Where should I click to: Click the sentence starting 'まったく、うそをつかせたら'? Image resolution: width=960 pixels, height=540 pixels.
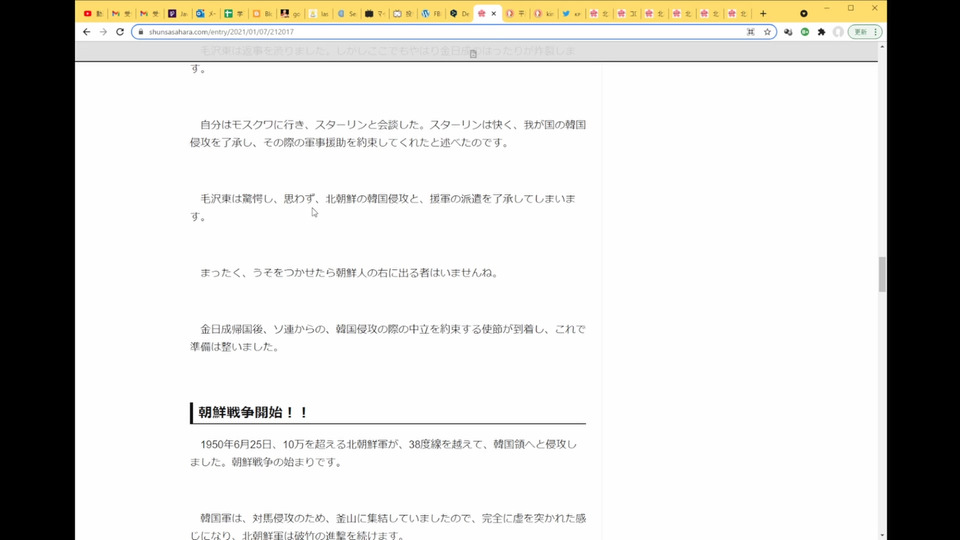[x=350, y=272]
